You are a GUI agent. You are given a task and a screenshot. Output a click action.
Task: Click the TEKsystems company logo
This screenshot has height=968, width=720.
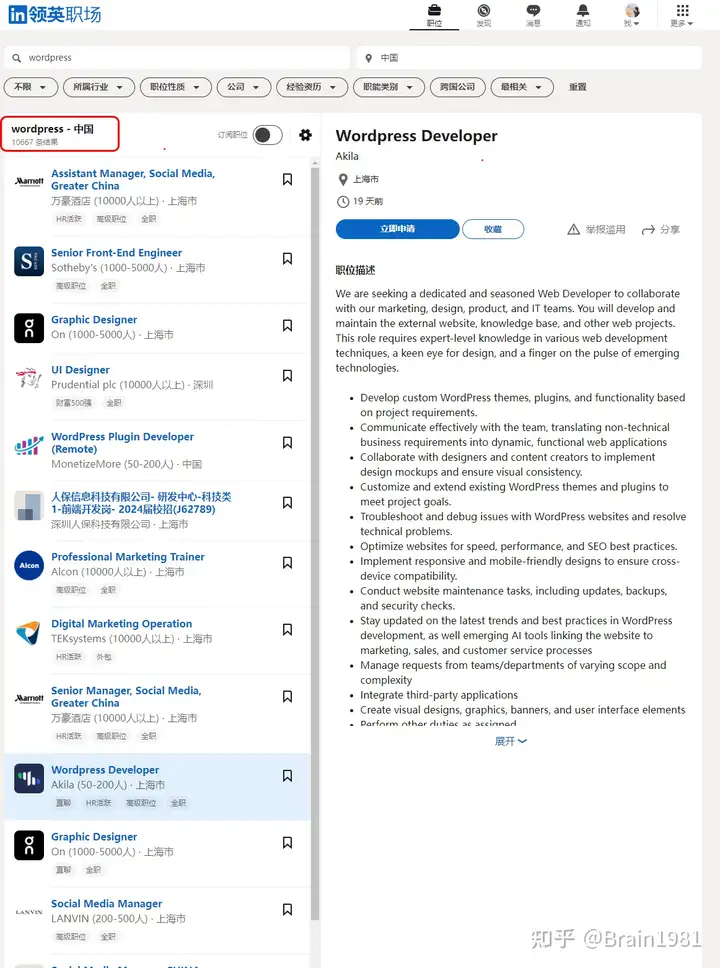tap(29, 632)
